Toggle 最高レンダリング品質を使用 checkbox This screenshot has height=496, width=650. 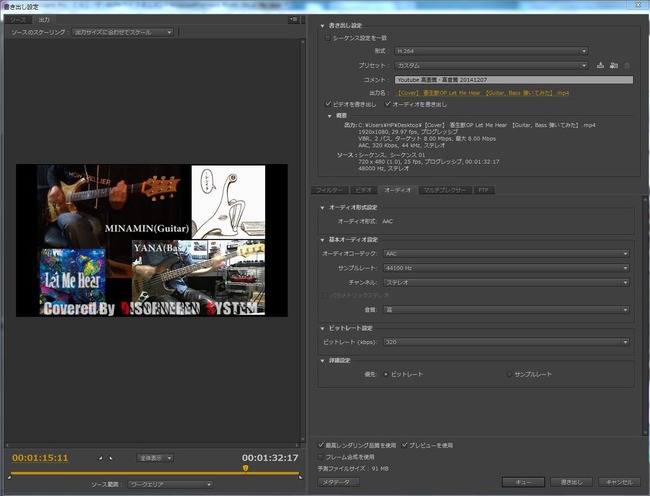(321, 445)
